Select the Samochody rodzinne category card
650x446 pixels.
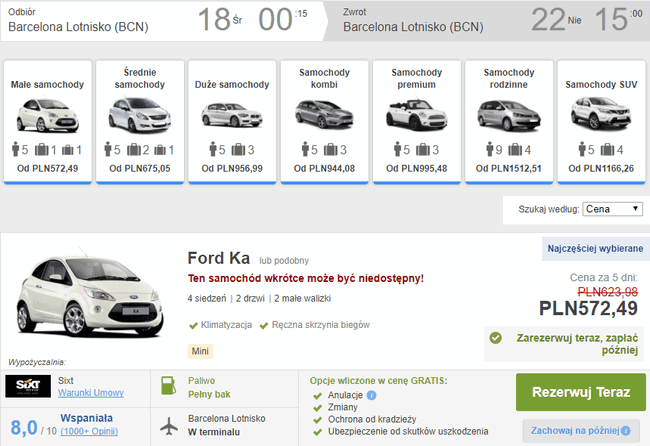[509, 122]
